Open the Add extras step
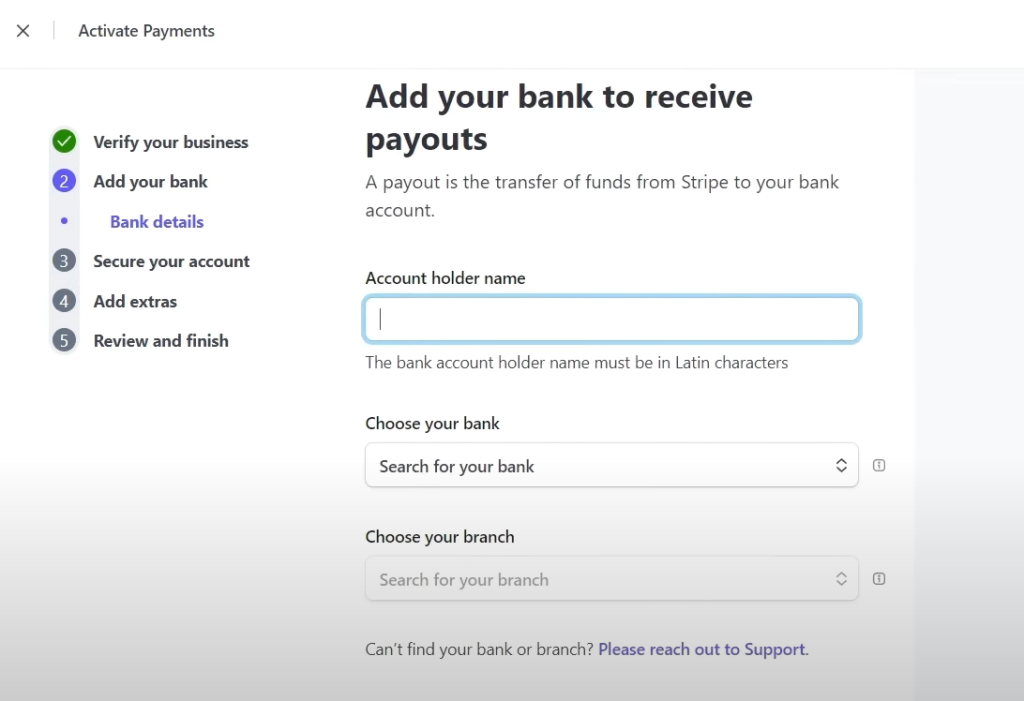 click(135, 301)
